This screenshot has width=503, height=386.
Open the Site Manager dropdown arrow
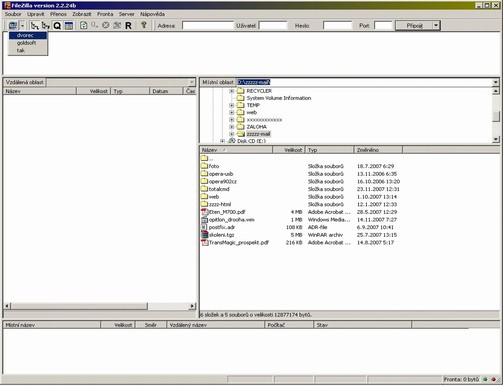(22, 25)
